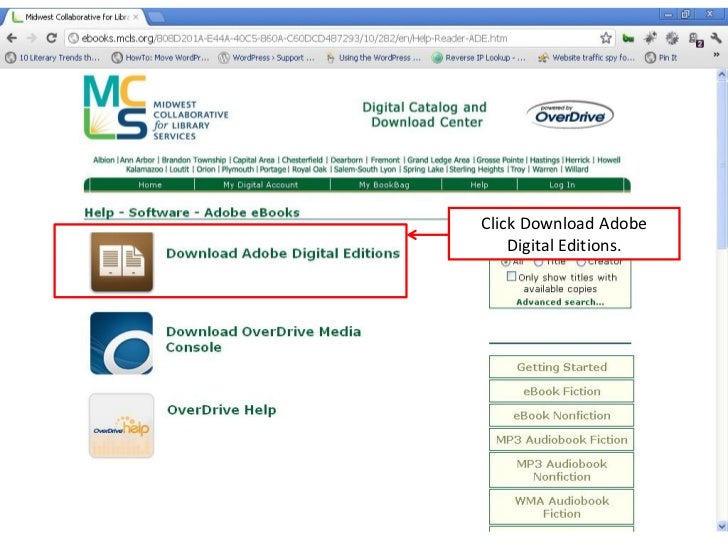Click Download OverDrive Media Console link
The height and width of the screenshot is (546, 728).
pyautogui.click(x=263, y=339)
